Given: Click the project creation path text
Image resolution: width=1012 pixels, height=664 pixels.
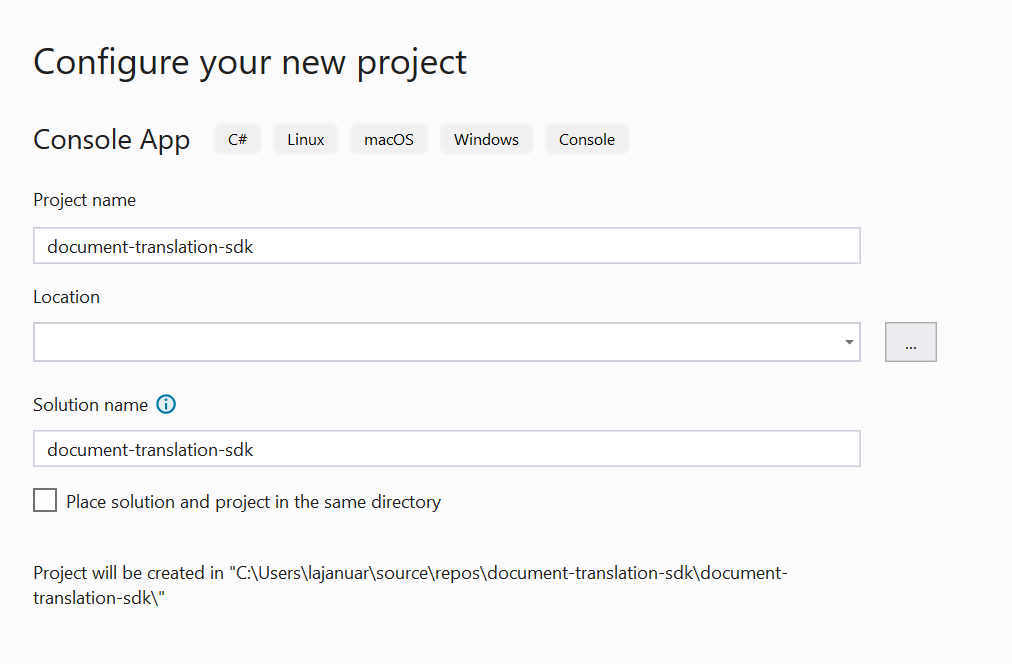Looking at the screenshot, I should (x=410, y=584).
